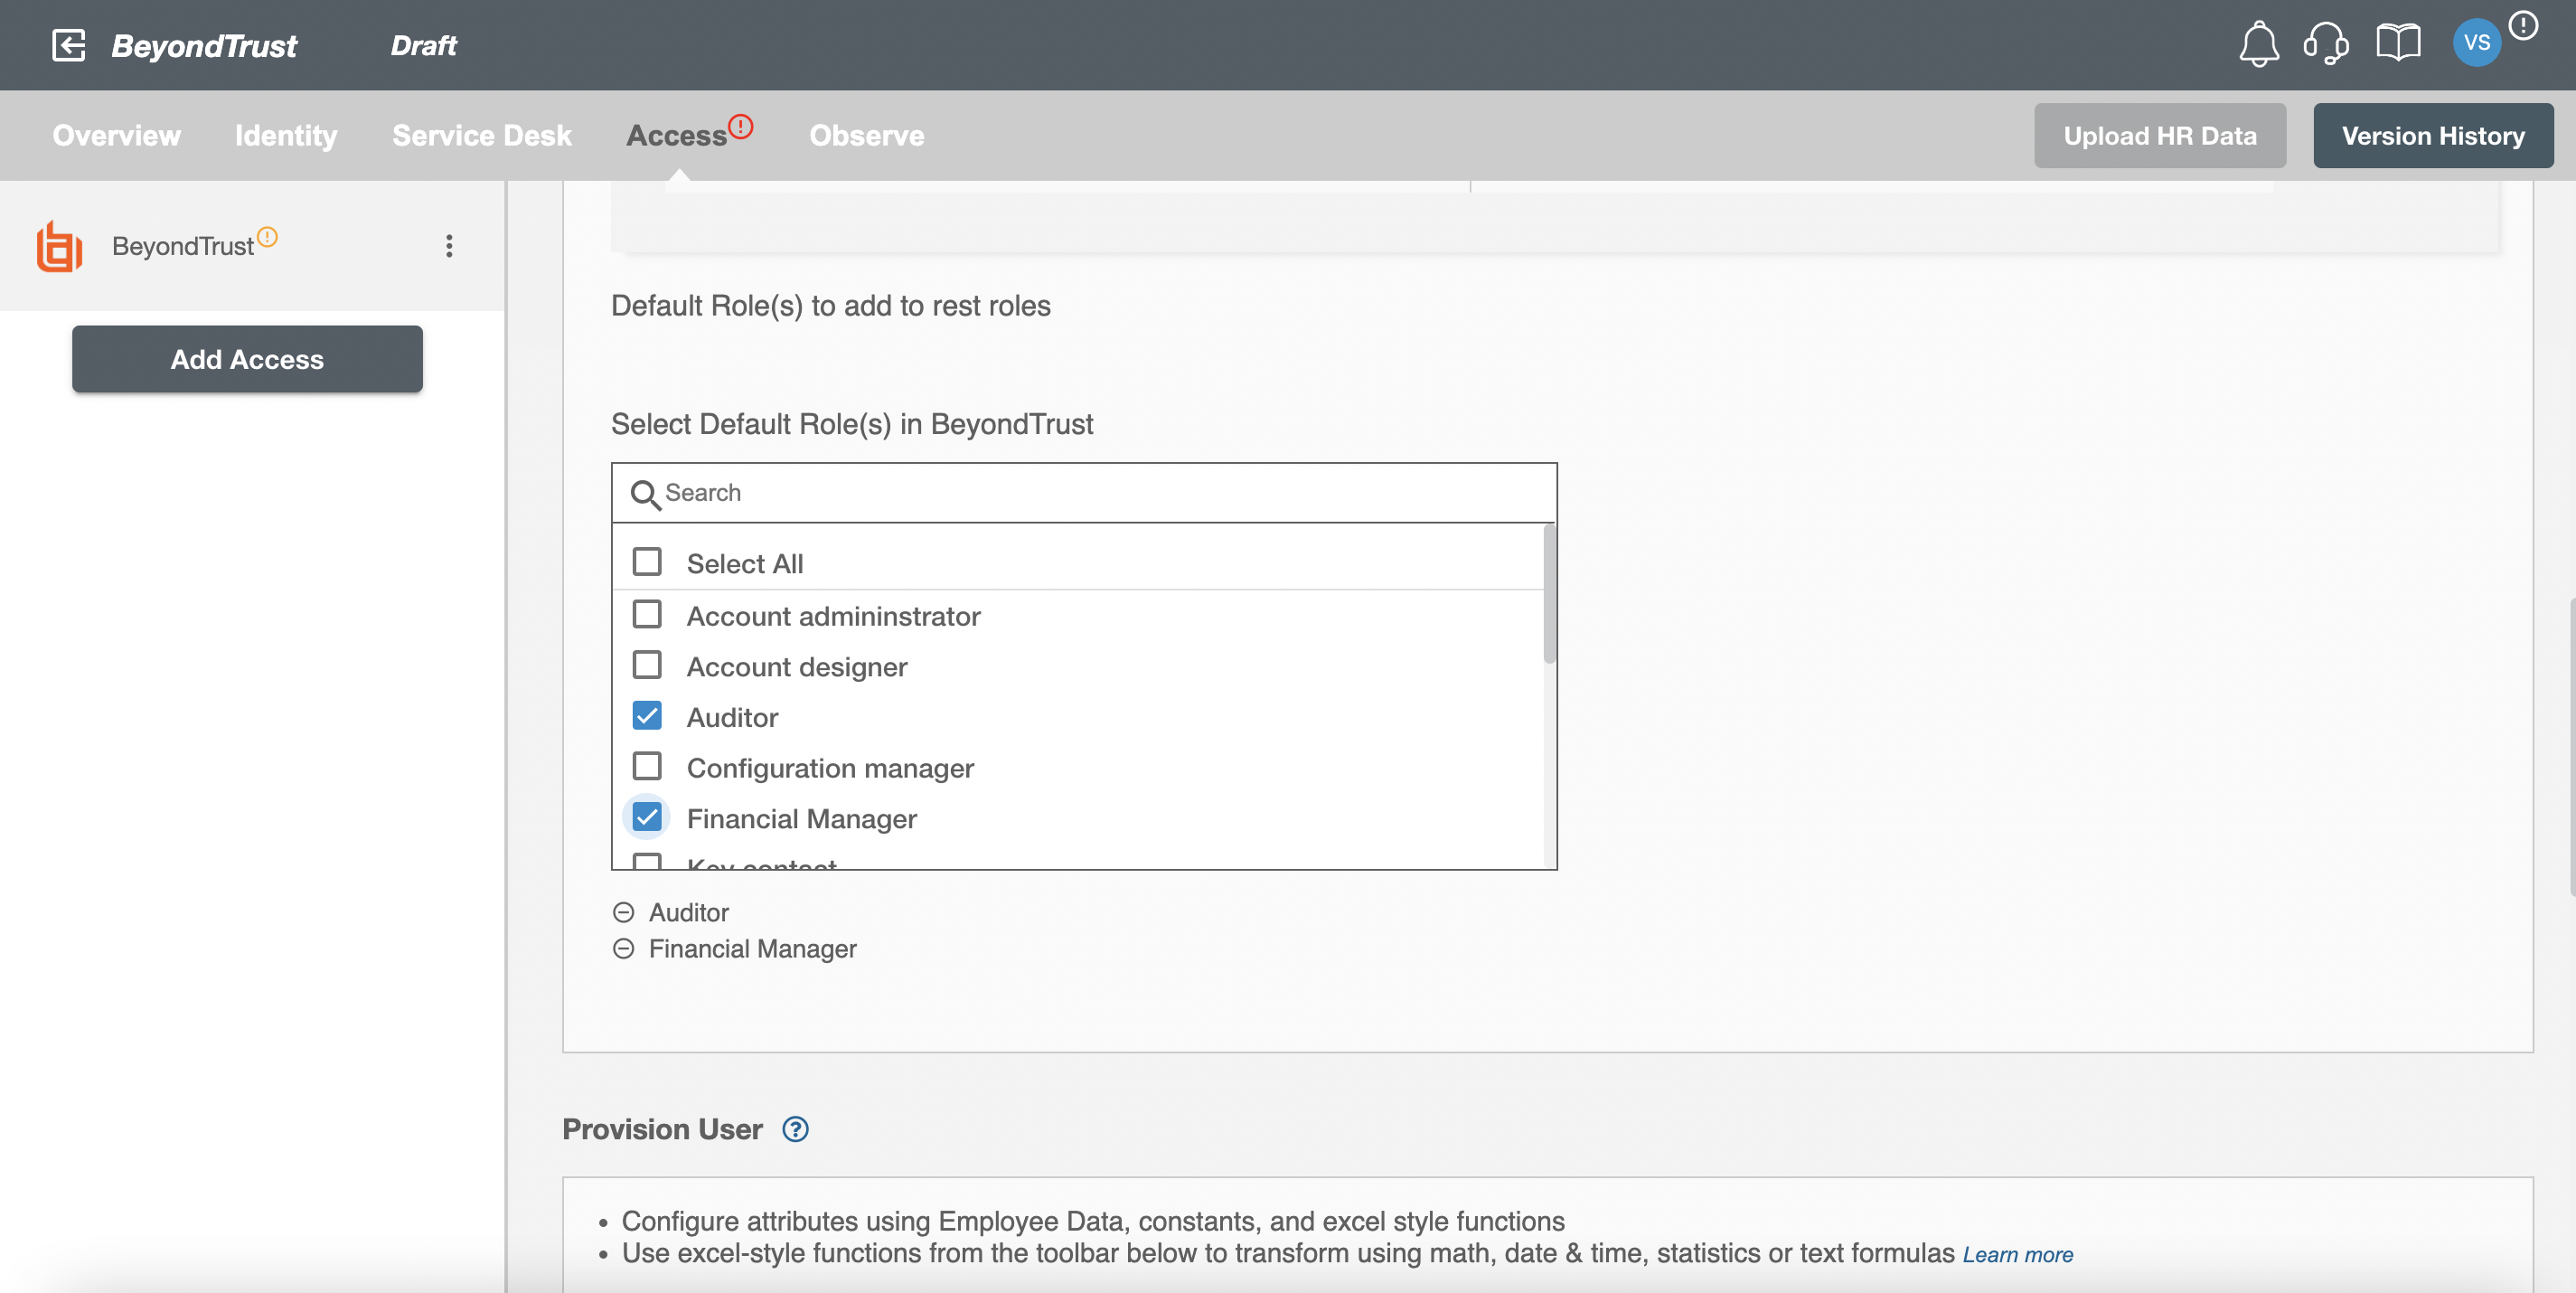Screen dimensions: 2576x1293
Task: Check the Select All checkbox
Action: click(x=647, y=562)
